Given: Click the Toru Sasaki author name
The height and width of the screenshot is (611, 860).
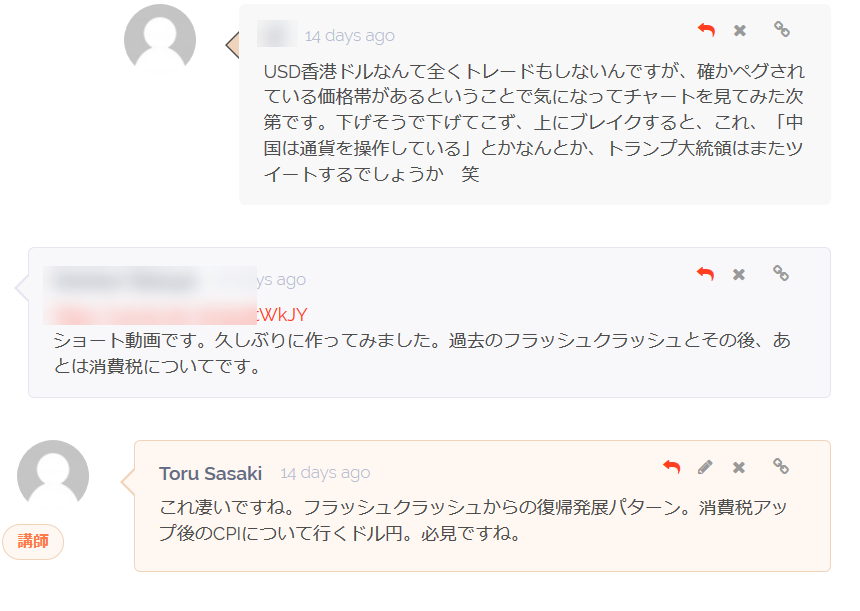Looking at the screenshot, I should [x=211, y=473].
